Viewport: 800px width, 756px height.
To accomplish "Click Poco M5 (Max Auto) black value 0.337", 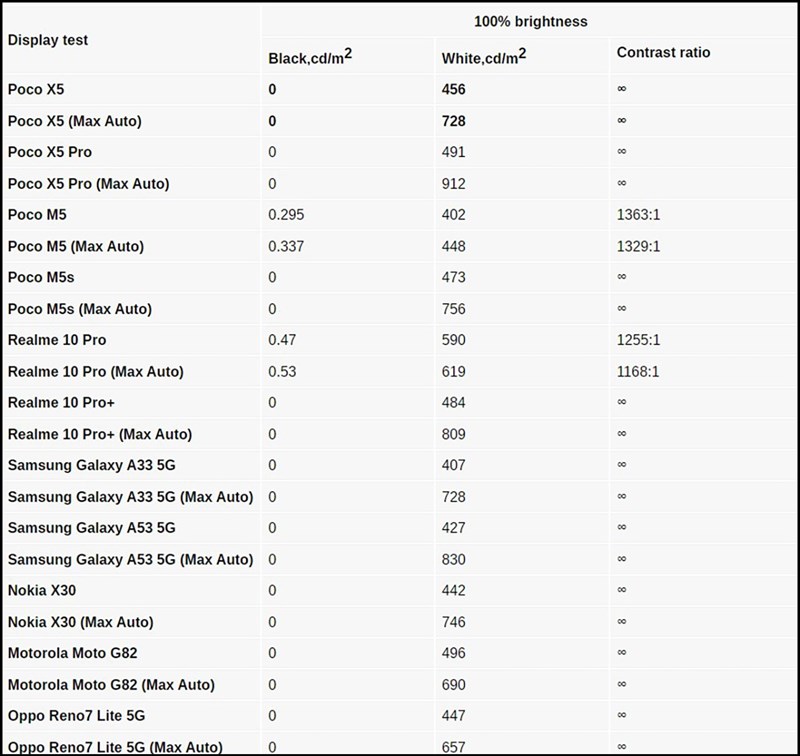I will 286,246.
